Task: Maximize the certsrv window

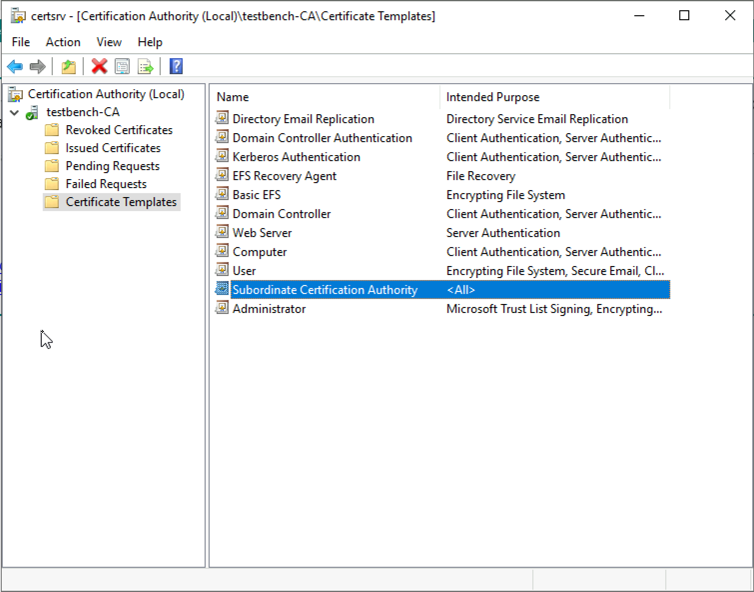Action: [684, 15]
